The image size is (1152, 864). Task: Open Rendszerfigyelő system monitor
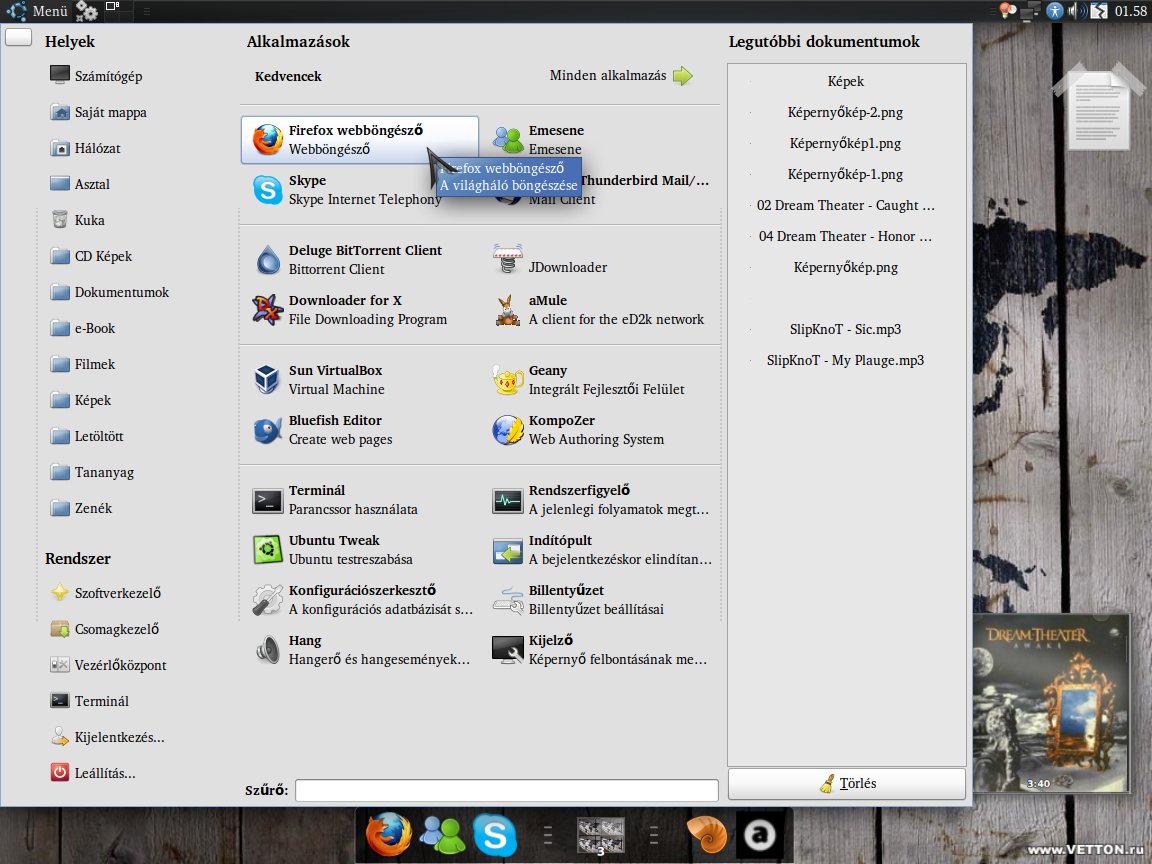click(601, 500)
